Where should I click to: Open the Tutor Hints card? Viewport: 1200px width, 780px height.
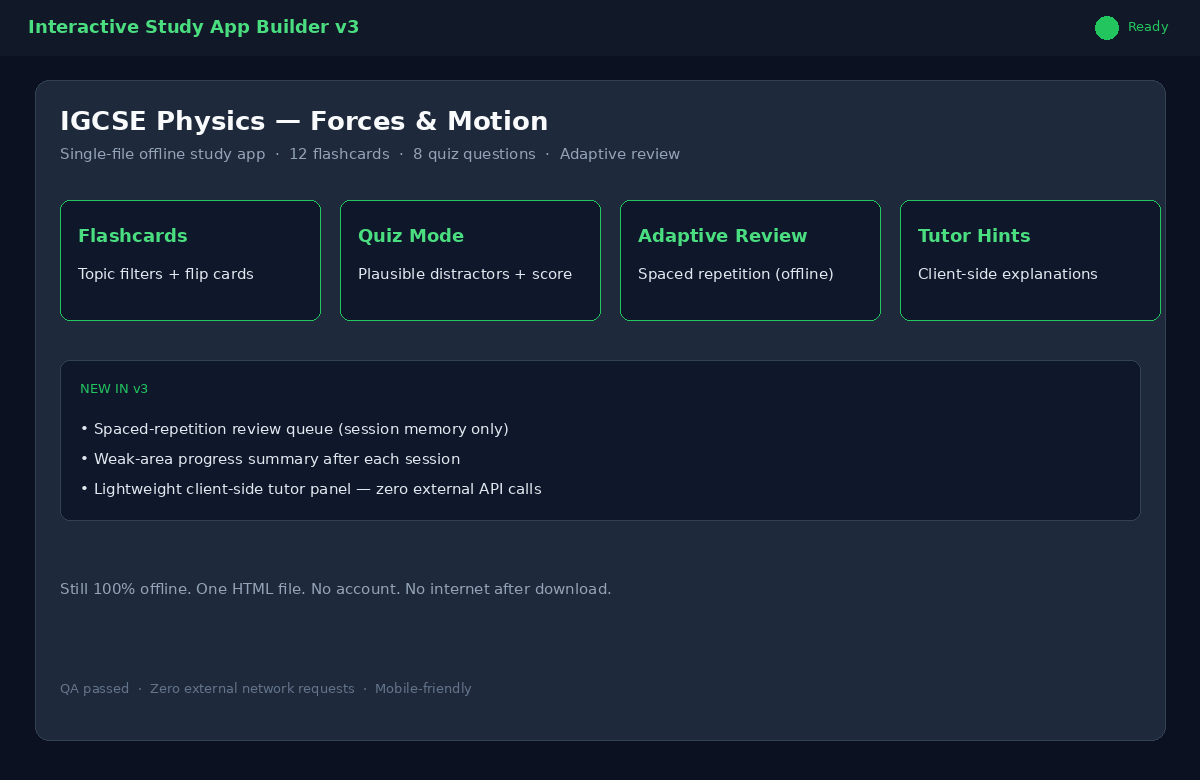click(1030, 260)
